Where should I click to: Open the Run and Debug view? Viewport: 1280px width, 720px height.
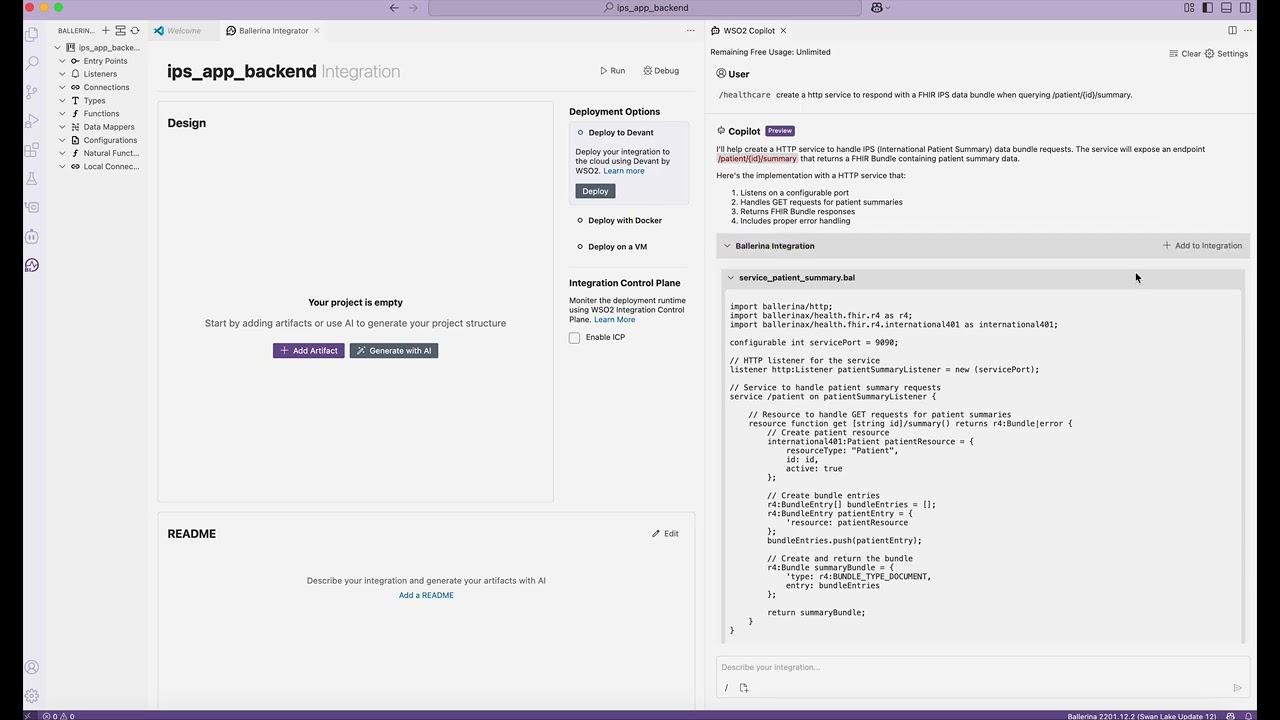pos(32,120)
